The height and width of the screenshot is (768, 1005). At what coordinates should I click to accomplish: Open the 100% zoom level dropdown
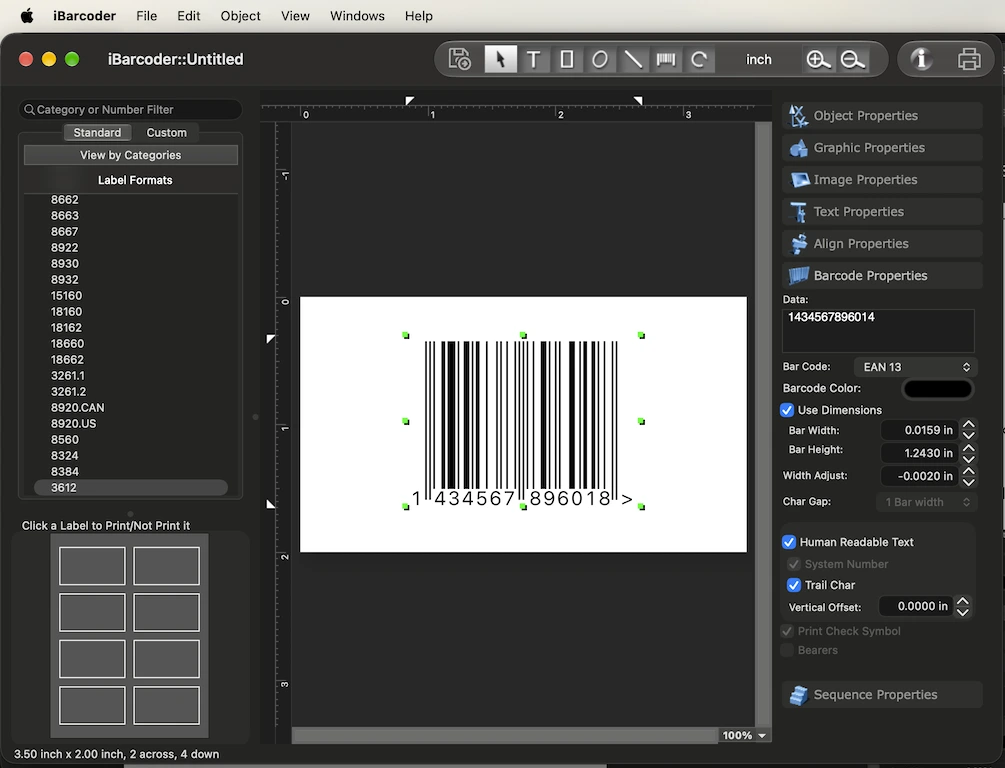[x=745, y=735]
